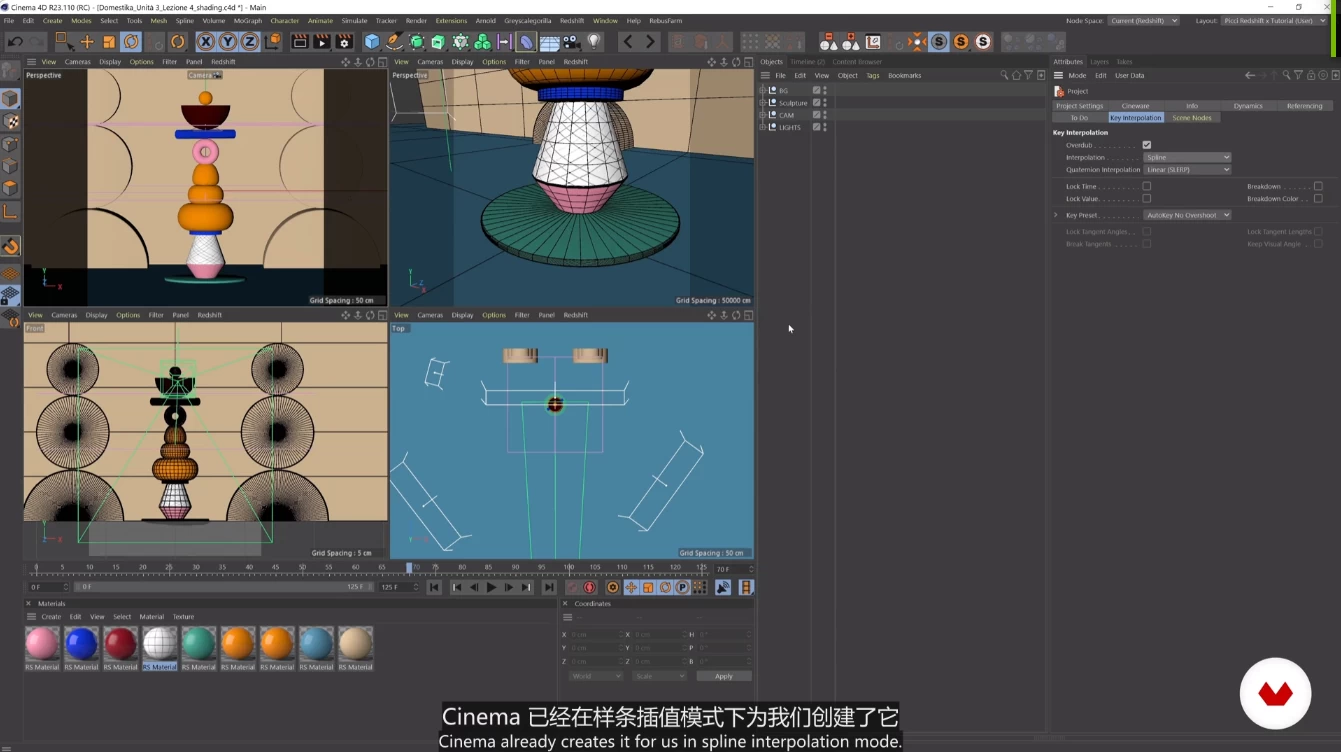
Task: Select the Spline Pen tool icon
Action: [394, 42]
